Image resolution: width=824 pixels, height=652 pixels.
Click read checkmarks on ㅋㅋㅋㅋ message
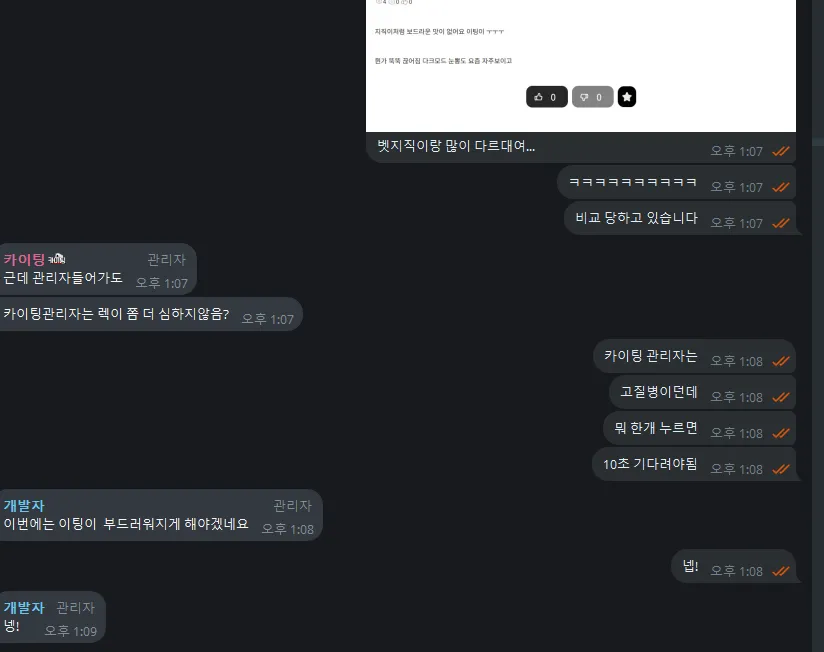pos(781,187)
